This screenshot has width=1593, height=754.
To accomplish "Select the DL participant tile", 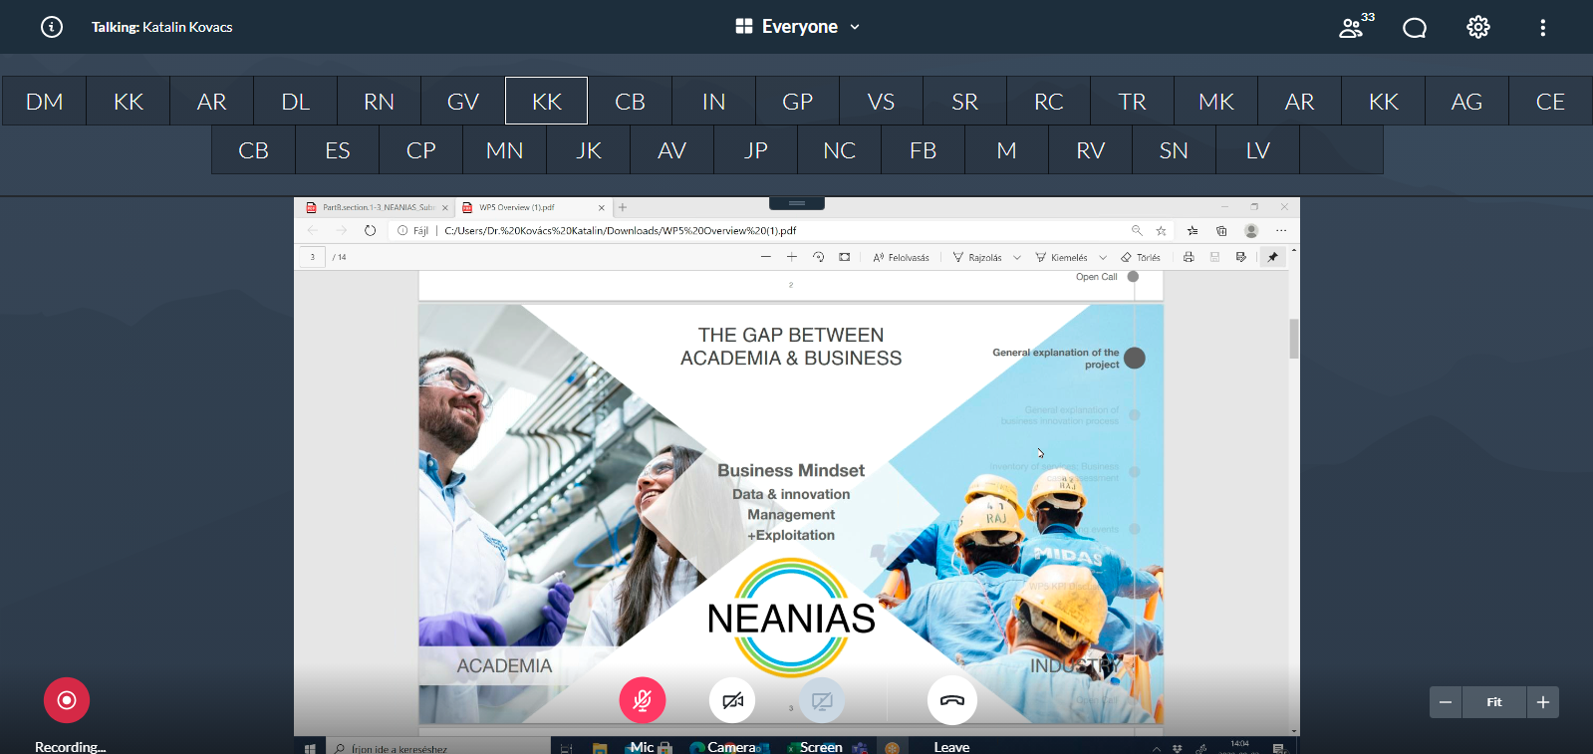I will 295,101.
